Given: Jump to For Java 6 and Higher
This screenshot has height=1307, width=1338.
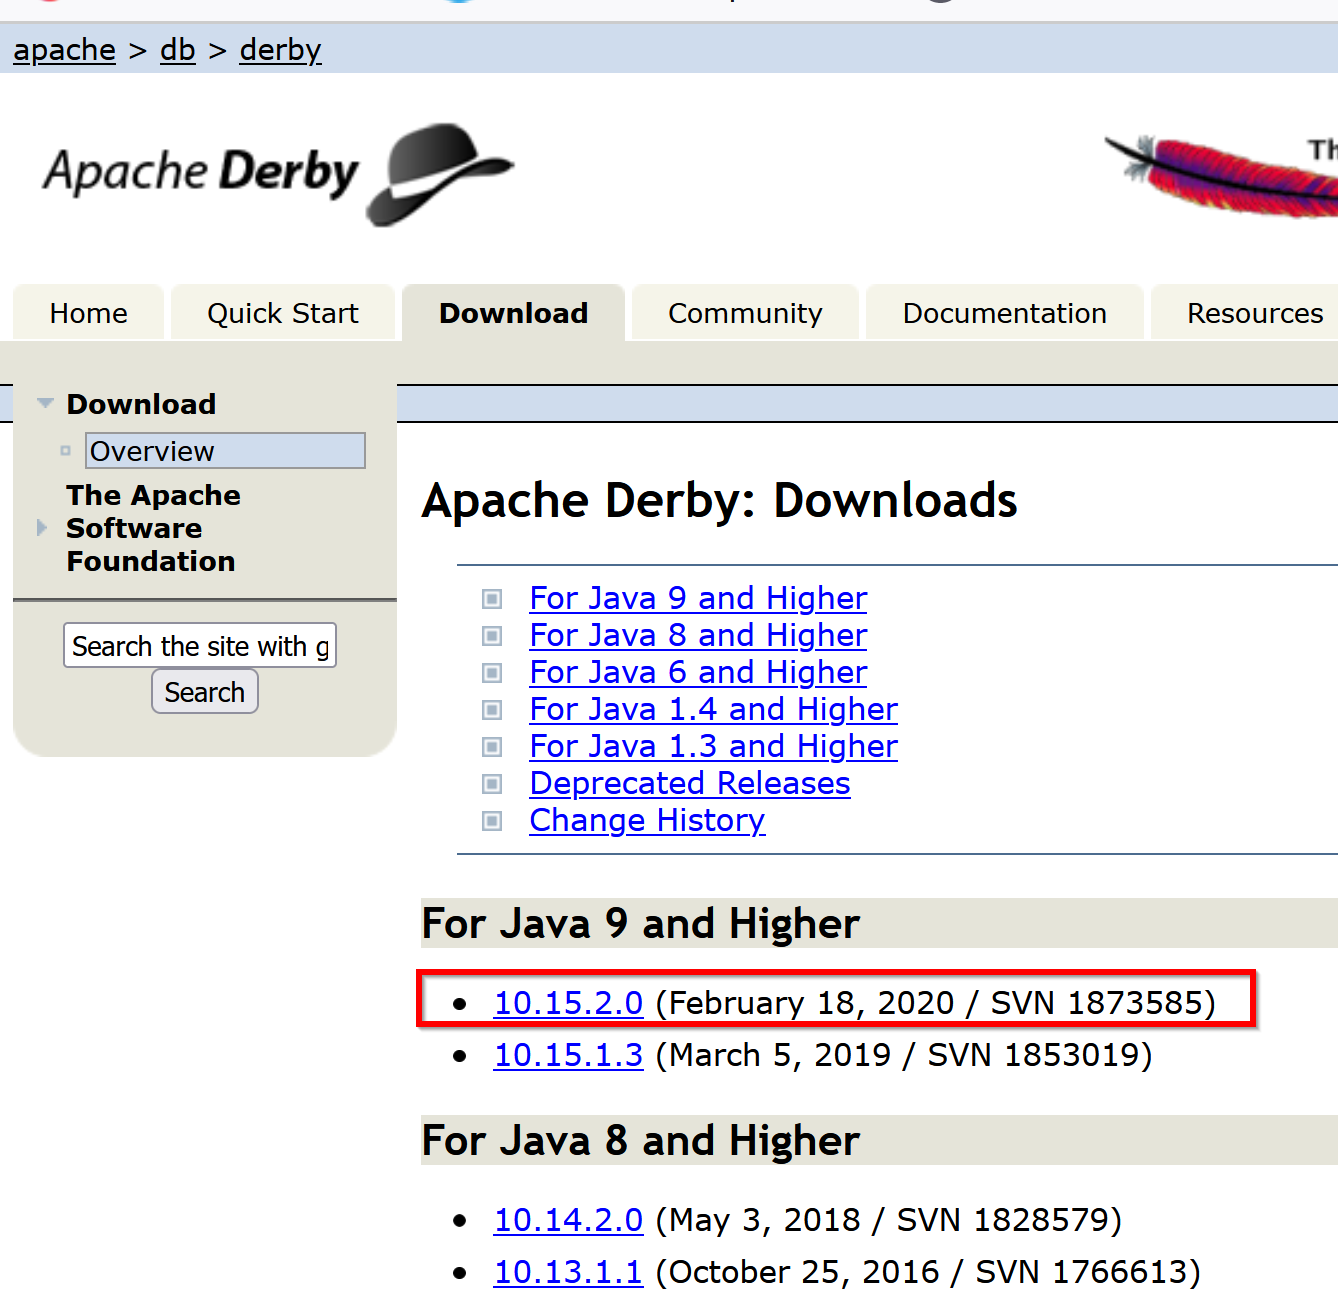Looking at the screenshot, I should 698,672.
